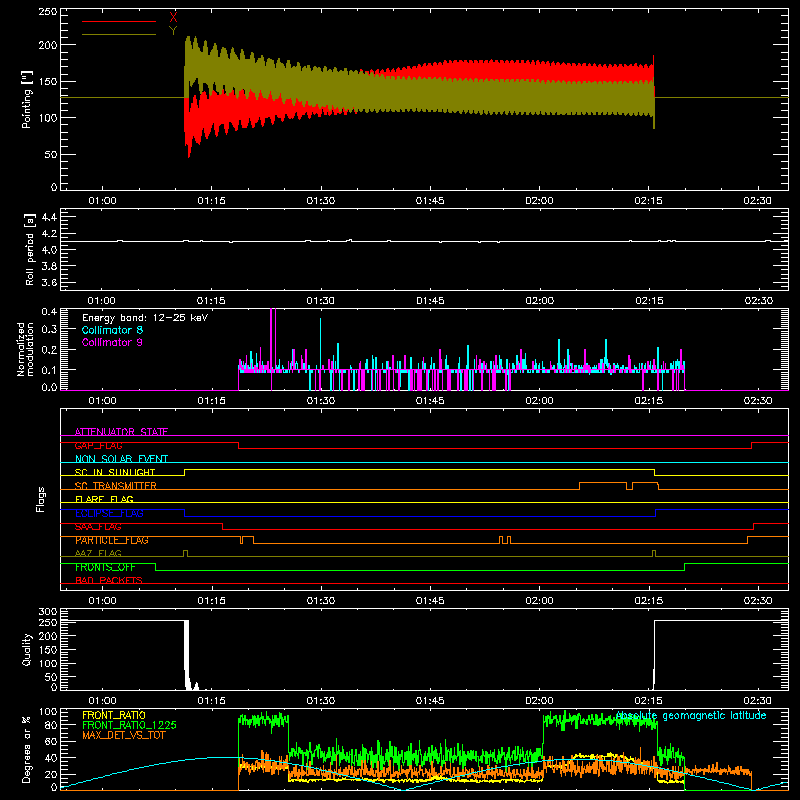Select the GAP_FLAG label
800x800 pixels.
(98, 445)
